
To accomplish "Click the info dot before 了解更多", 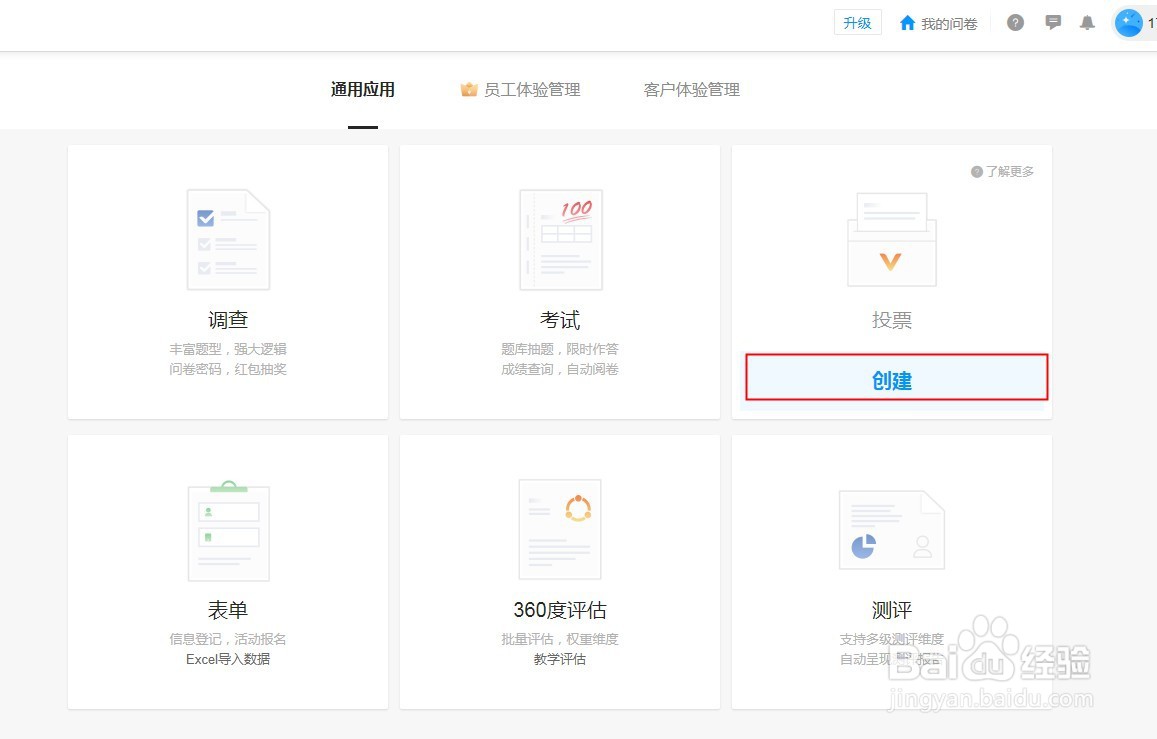I will 977,171.
